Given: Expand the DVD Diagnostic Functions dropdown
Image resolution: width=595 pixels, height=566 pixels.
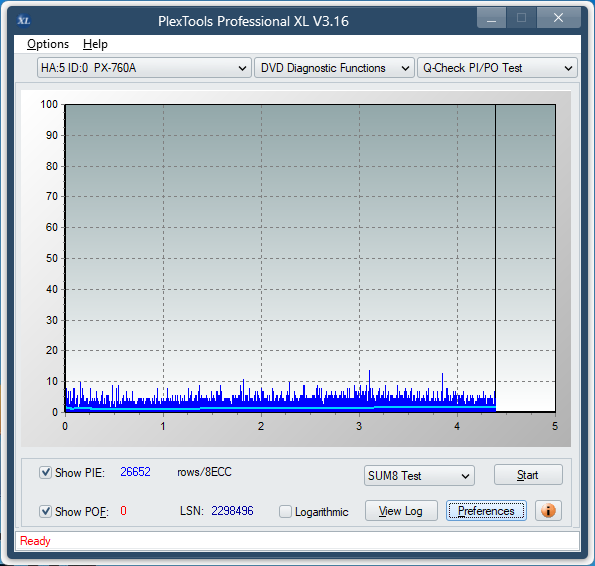Looking at the screenshot, I should [334, 68].
